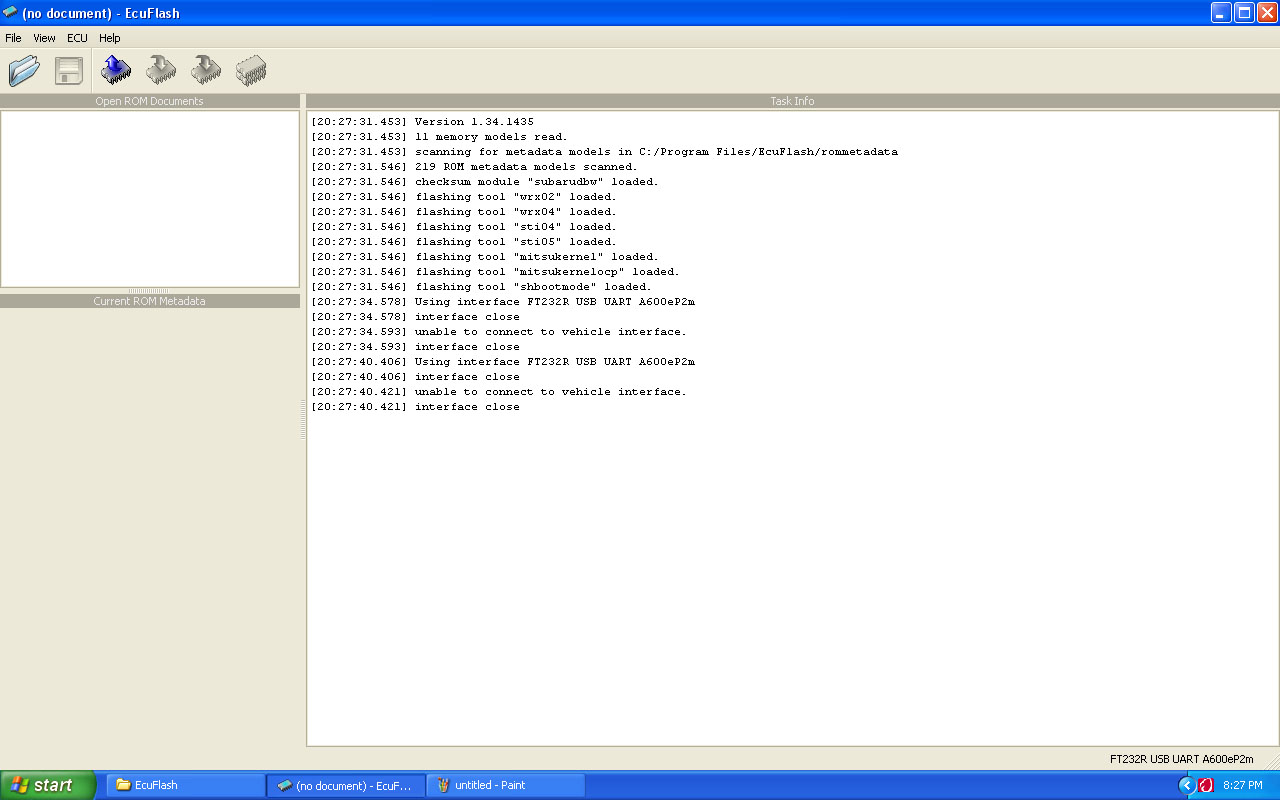The height and width of the screenshot is (800, 1280).
Task: Click the Compare to ECU chip icon
Action: point(251,70)
